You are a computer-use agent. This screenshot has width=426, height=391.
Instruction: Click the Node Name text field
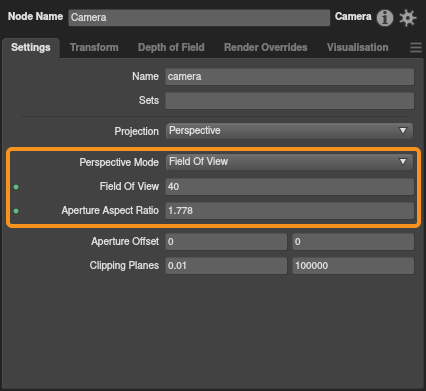click(x=199, y=17)
